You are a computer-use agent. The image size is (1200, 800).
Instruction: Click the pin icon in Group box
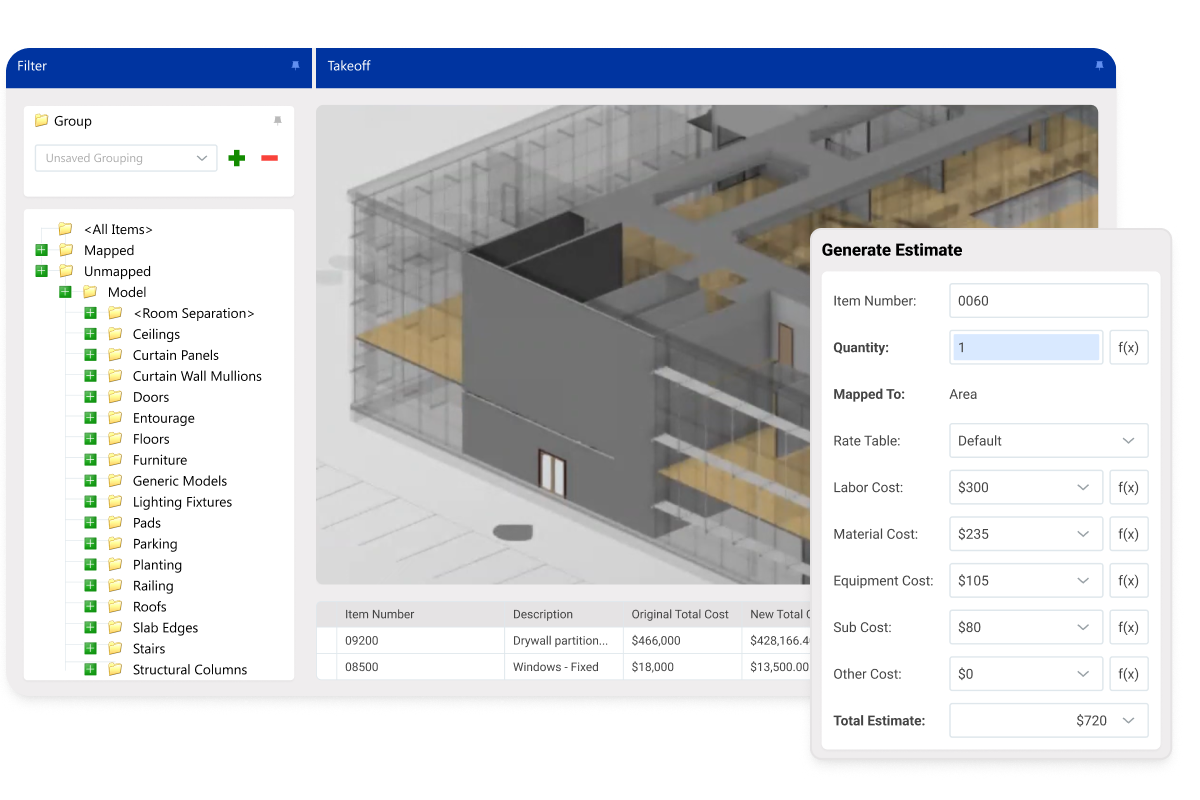(x=278, y=121)
